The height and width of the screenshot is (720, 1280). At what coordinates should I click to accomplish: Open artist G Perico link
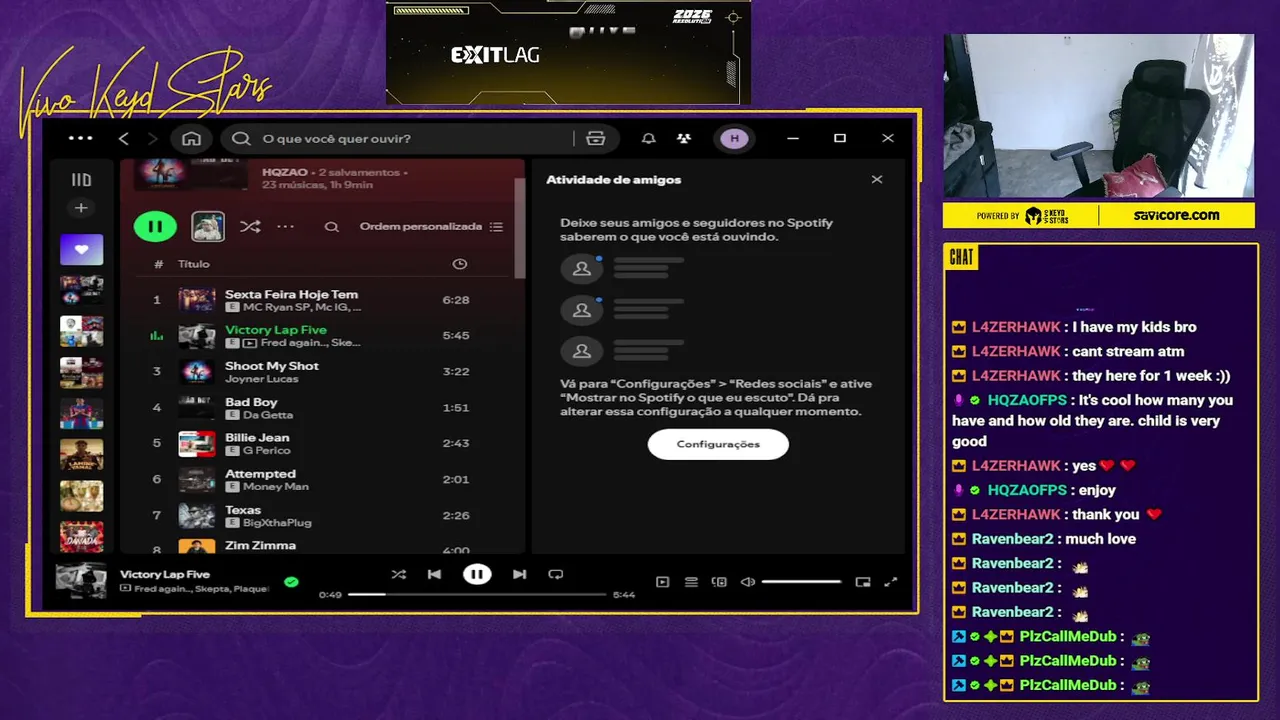pyautogui.click(x=266, y=451)
